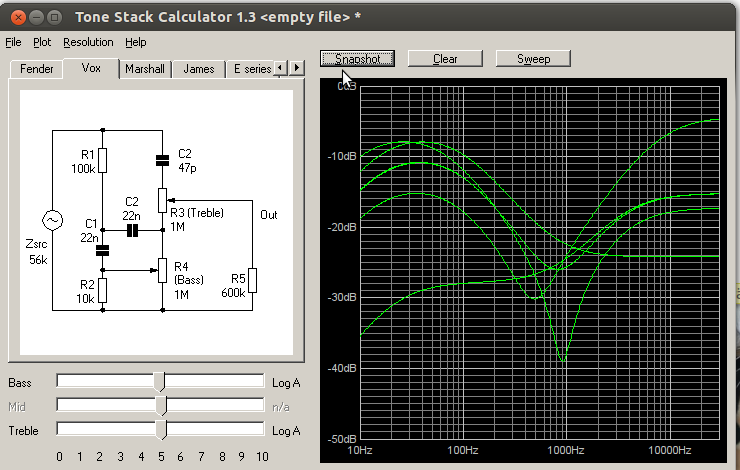The width and height of the screenshot is (740, 470).
Task: Open the Help menu
Action: (x=135, y=42)
